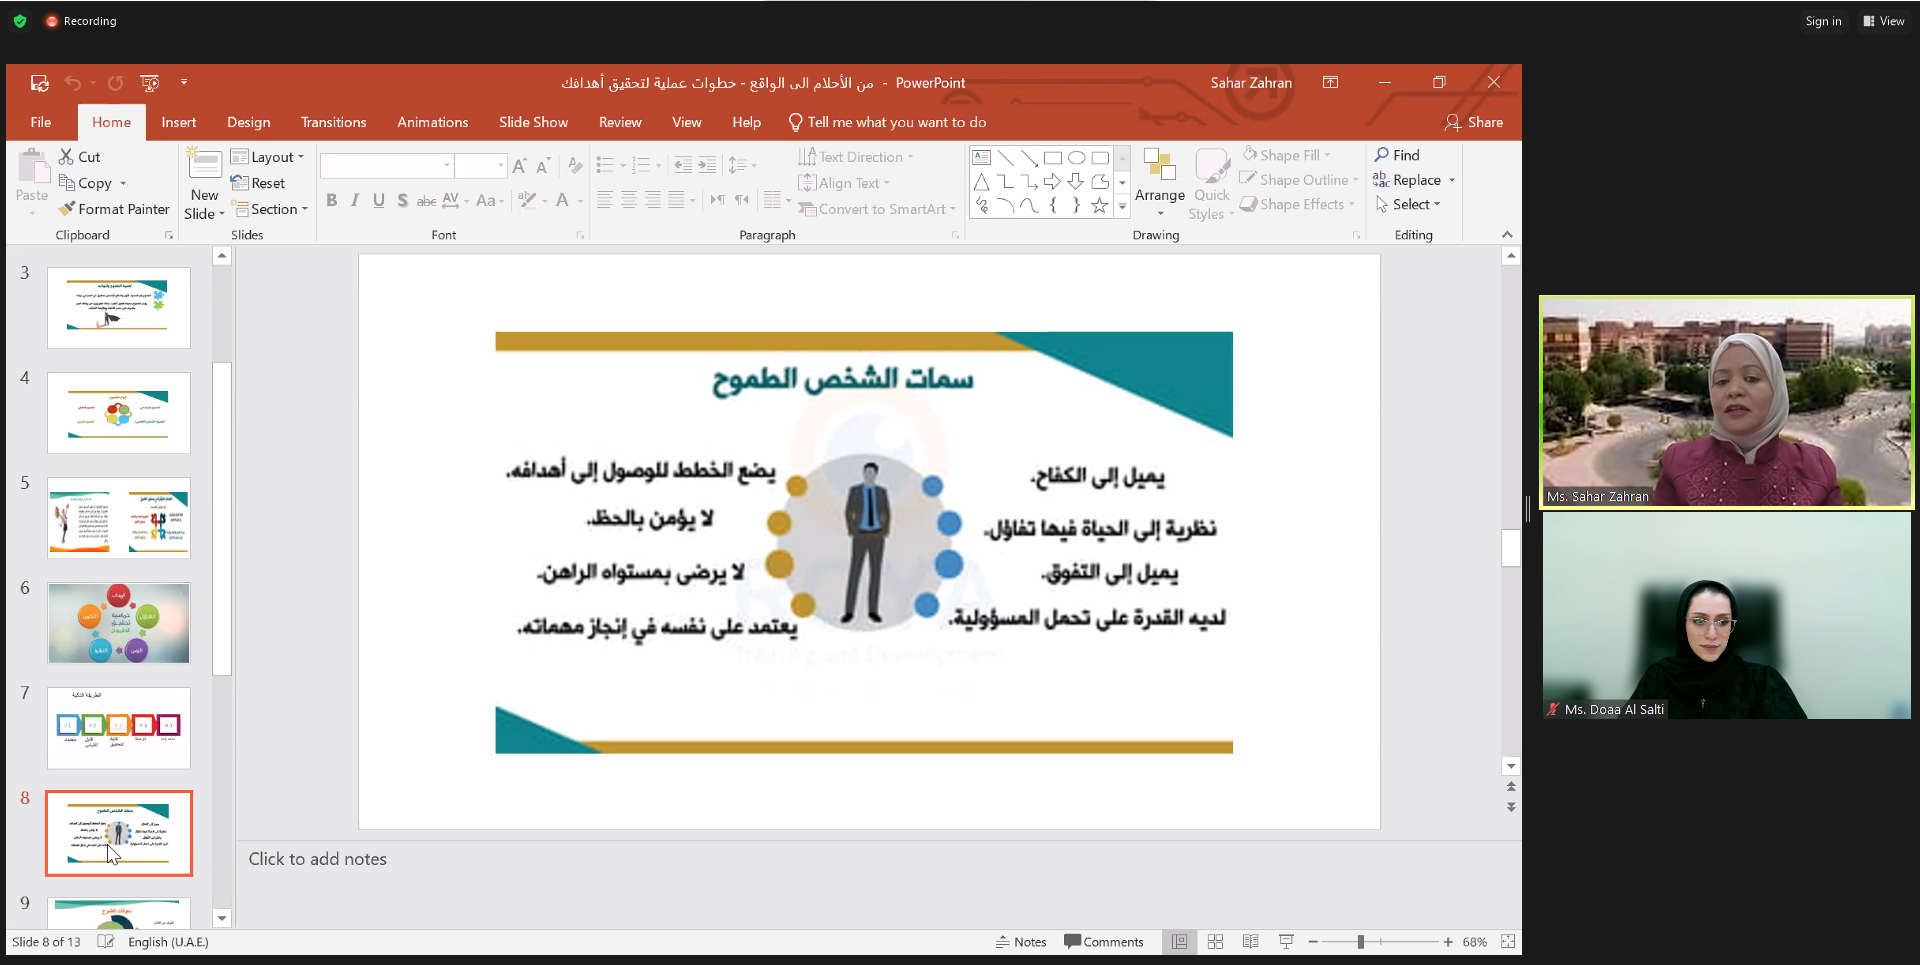This screenshot has width=1920, height=965.
Task: Switch to Reading View in status bar
Action: click(1250, 942)
